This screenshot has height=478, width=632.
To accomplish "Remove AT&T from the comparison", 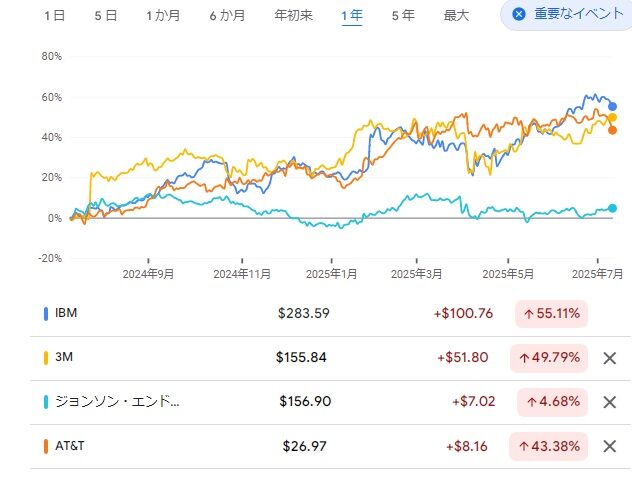I will (609, 446).
